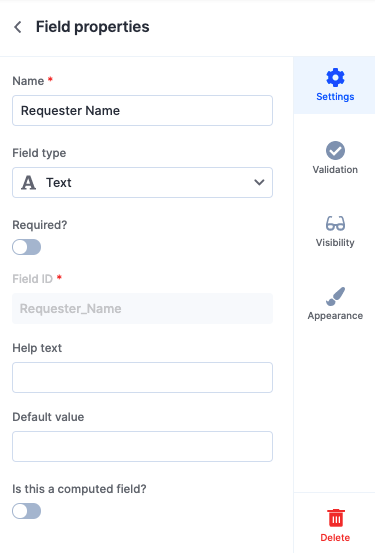The image size is (375, 553).
Task: Click the disabled Field ID input
Action: [143, 309]
